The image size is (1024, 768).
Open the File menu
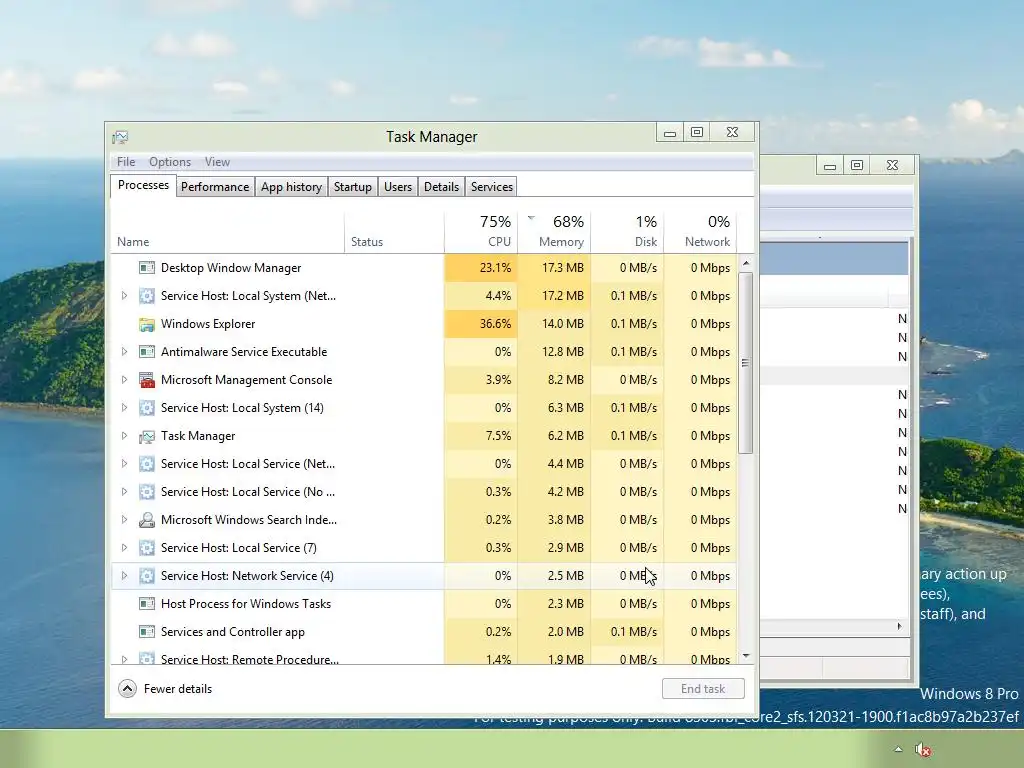tap(126, 162)
